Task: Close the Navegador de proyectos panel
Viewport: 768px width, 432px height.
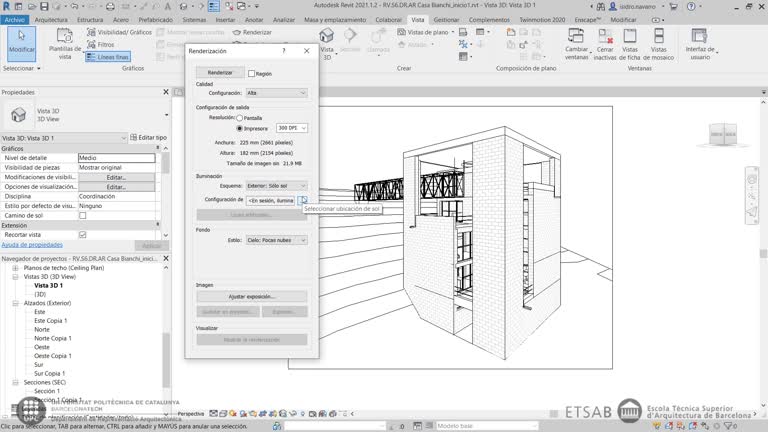Action: point(166,258)
